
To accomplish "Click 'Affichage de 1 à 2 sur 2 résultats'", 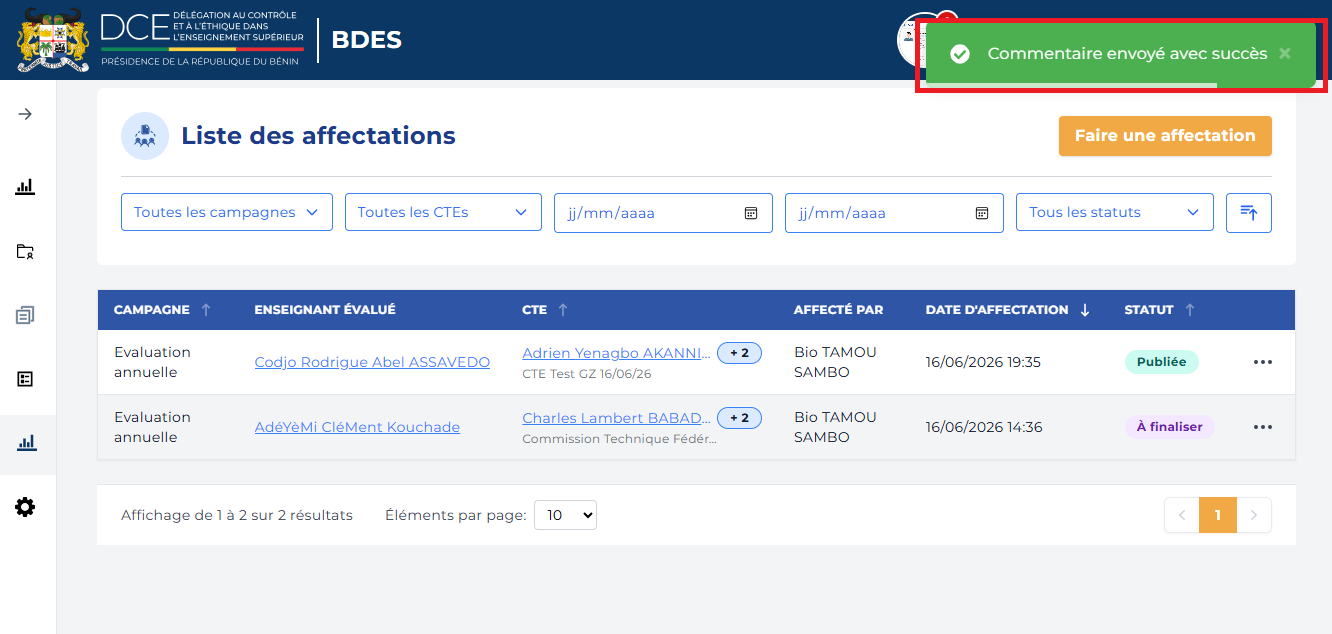I will tap(237, 515).
